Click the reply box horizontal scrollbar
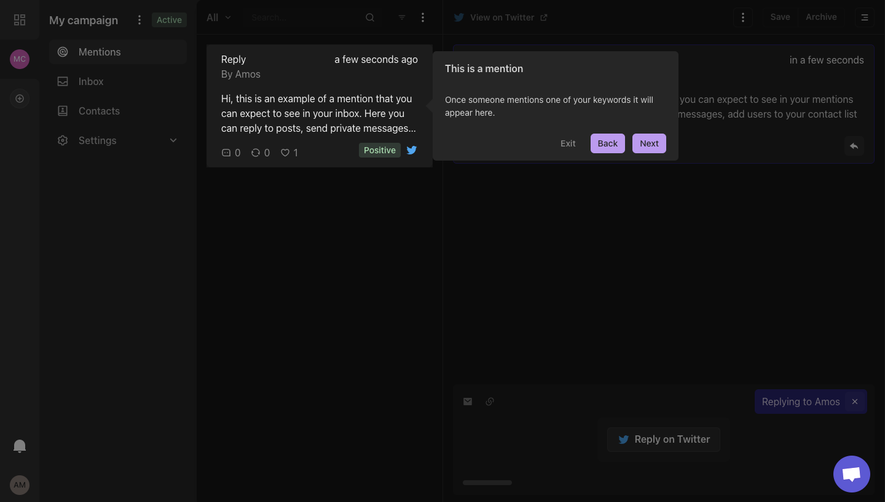This screenshot has width=885, height=502. pos(487,483)
